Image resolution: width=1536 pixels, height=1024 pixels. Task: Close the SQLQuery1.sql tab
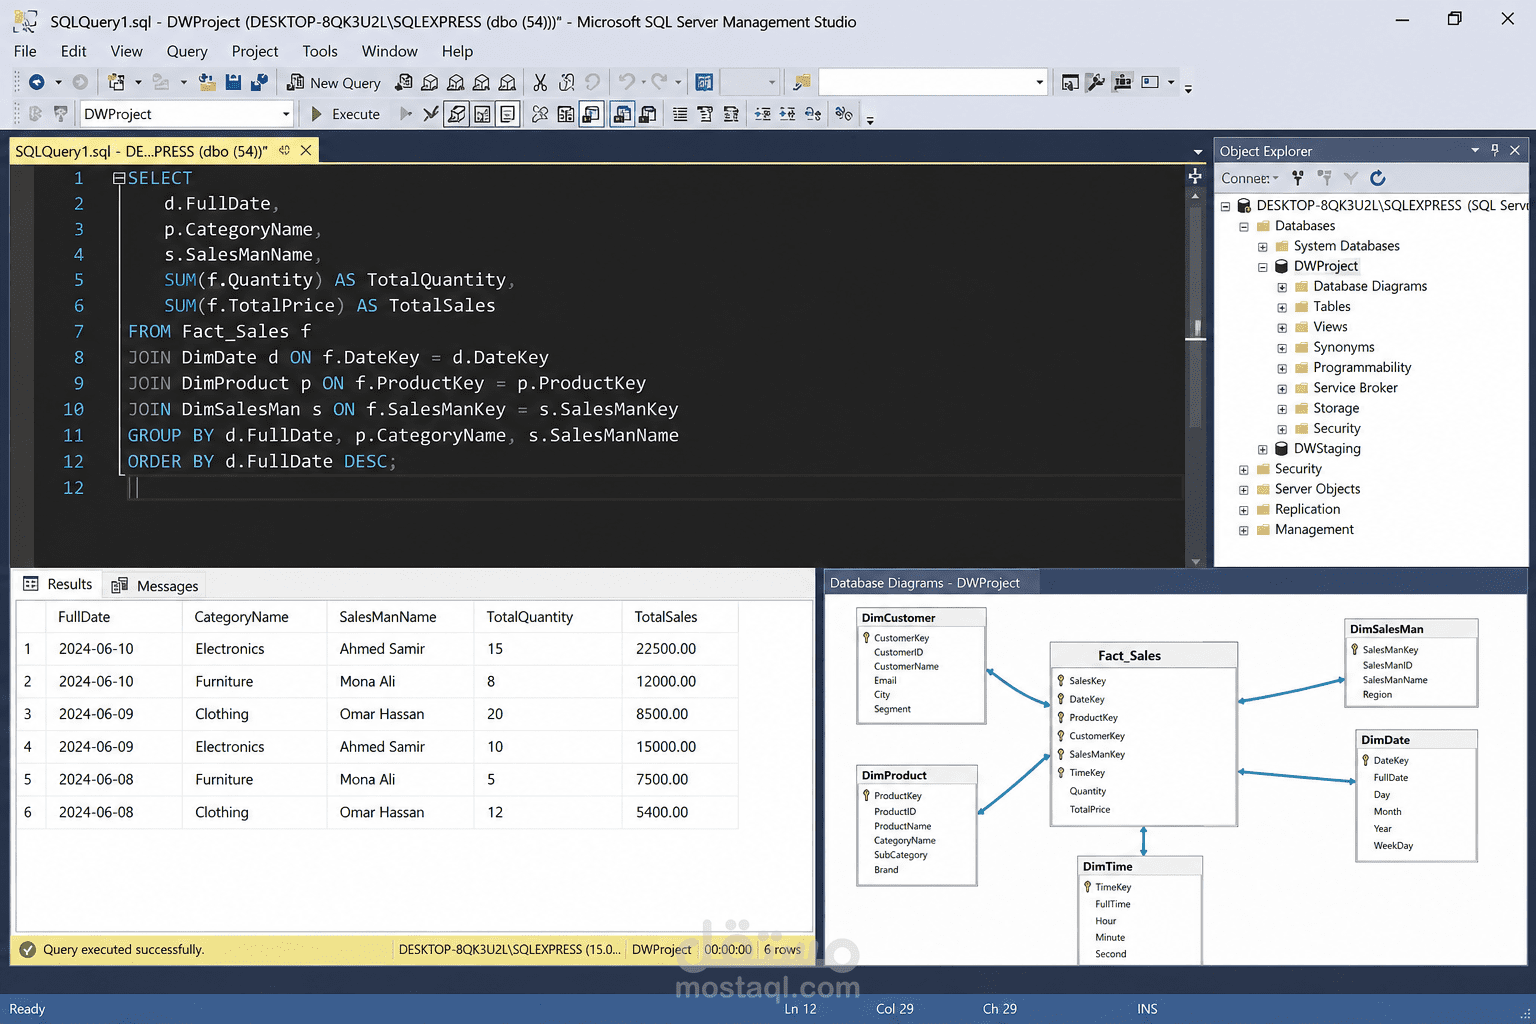coord(306,150)
